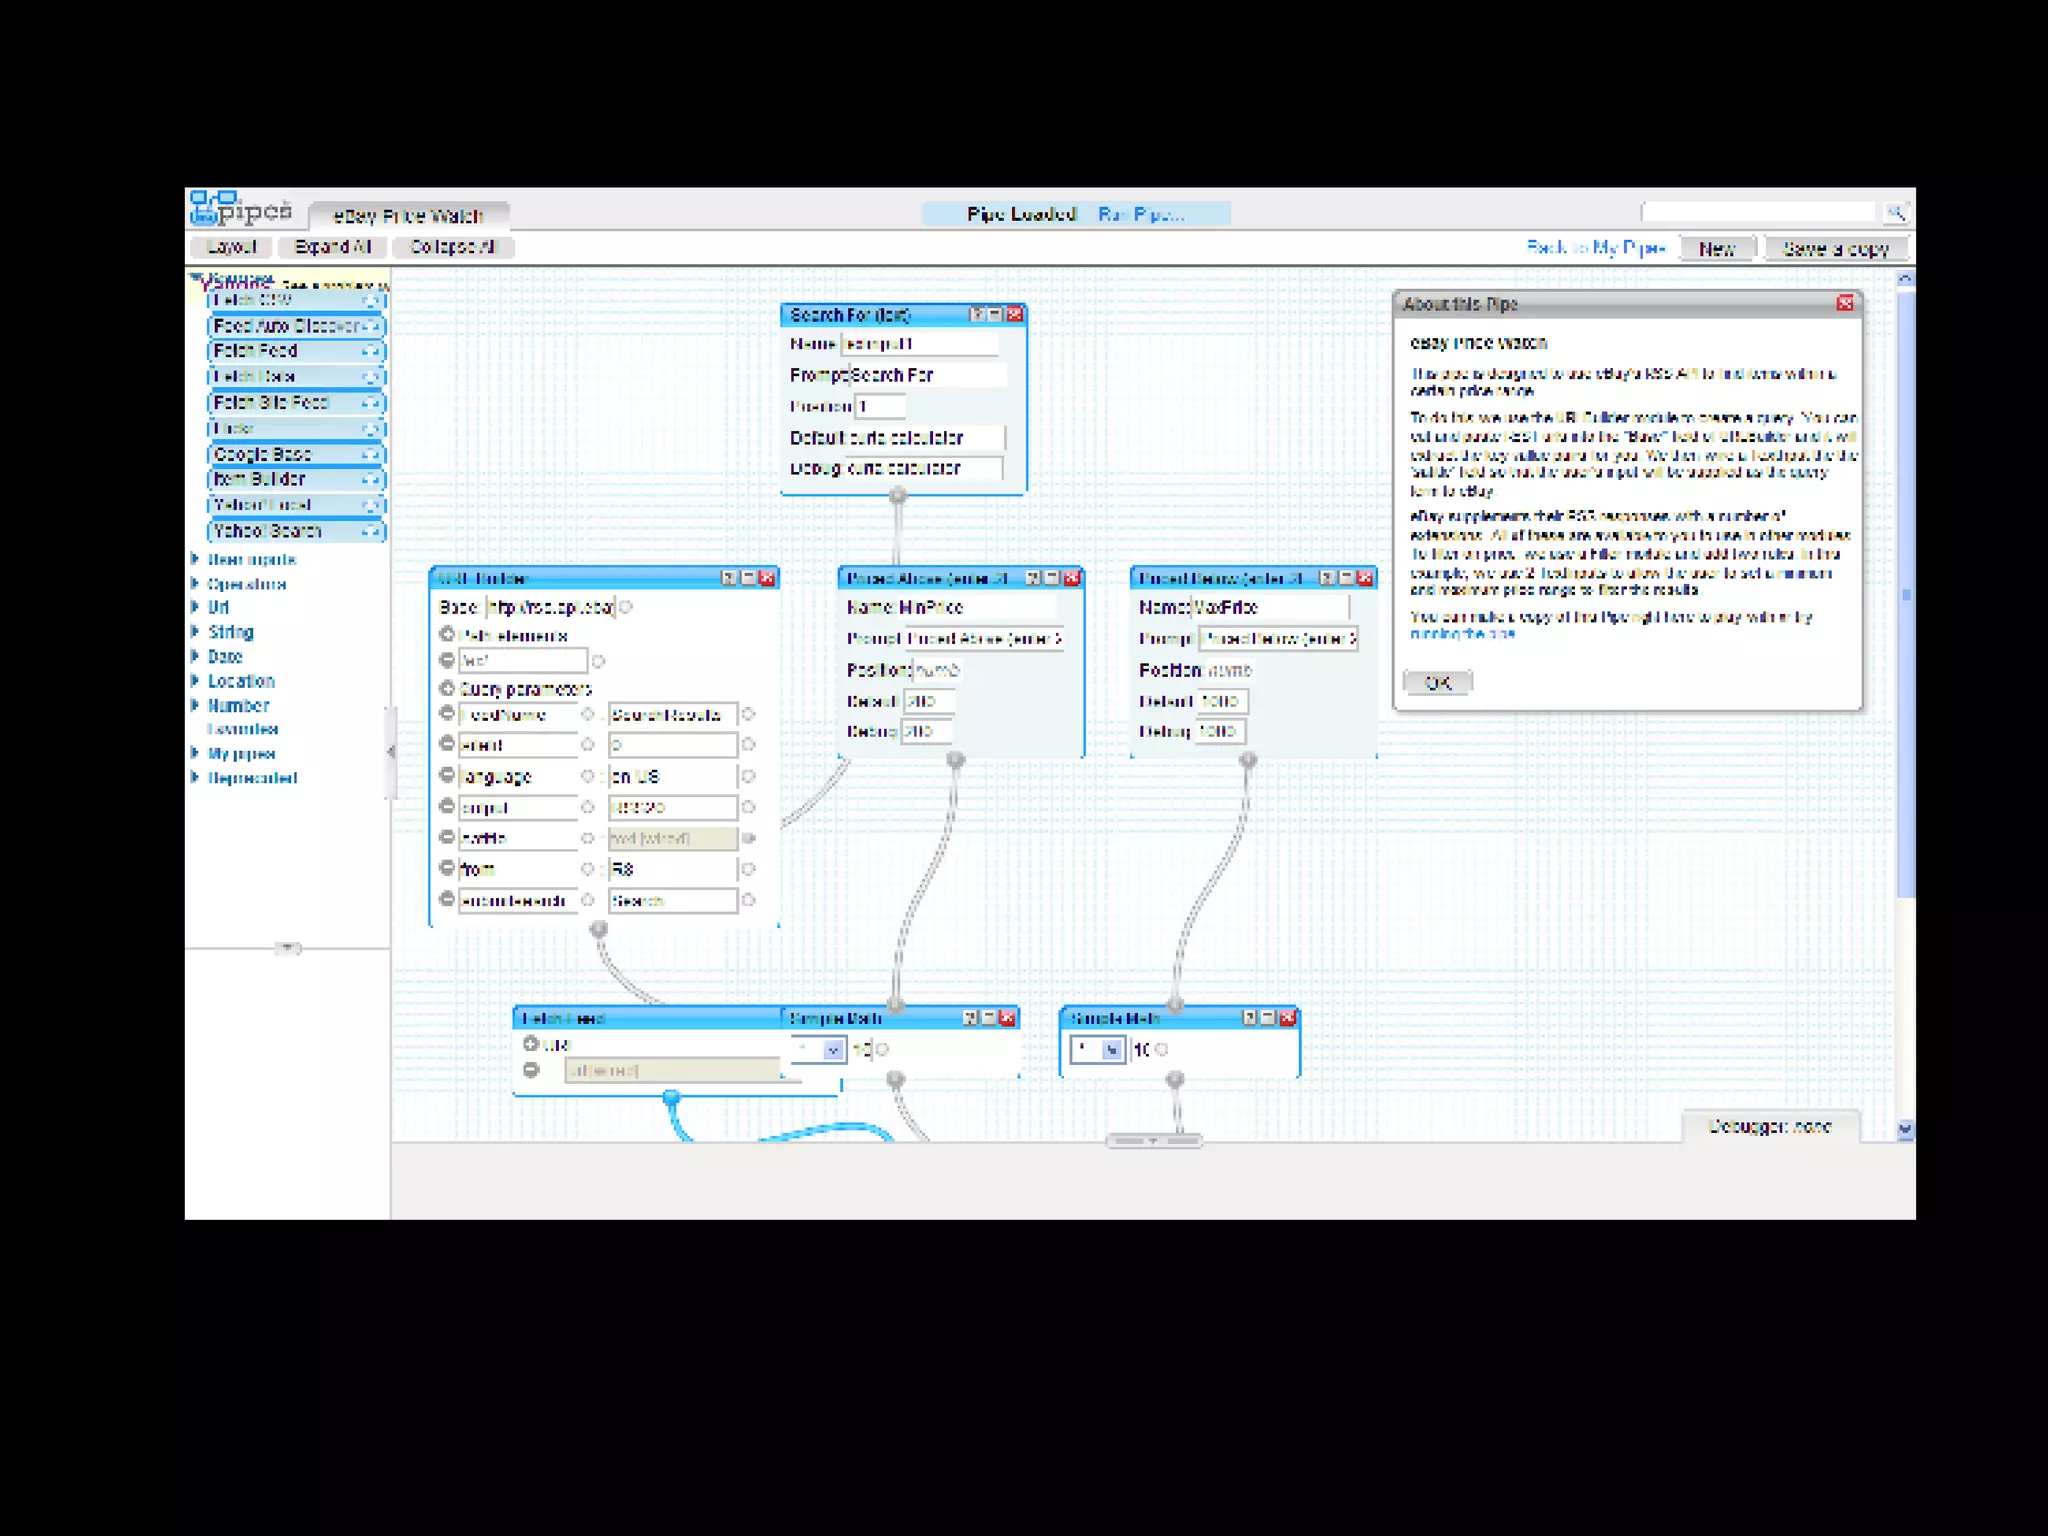Viewport: 2048px width, 1536px height.
Task: Click plus icon beside Path elements
Action: point(447,635)
